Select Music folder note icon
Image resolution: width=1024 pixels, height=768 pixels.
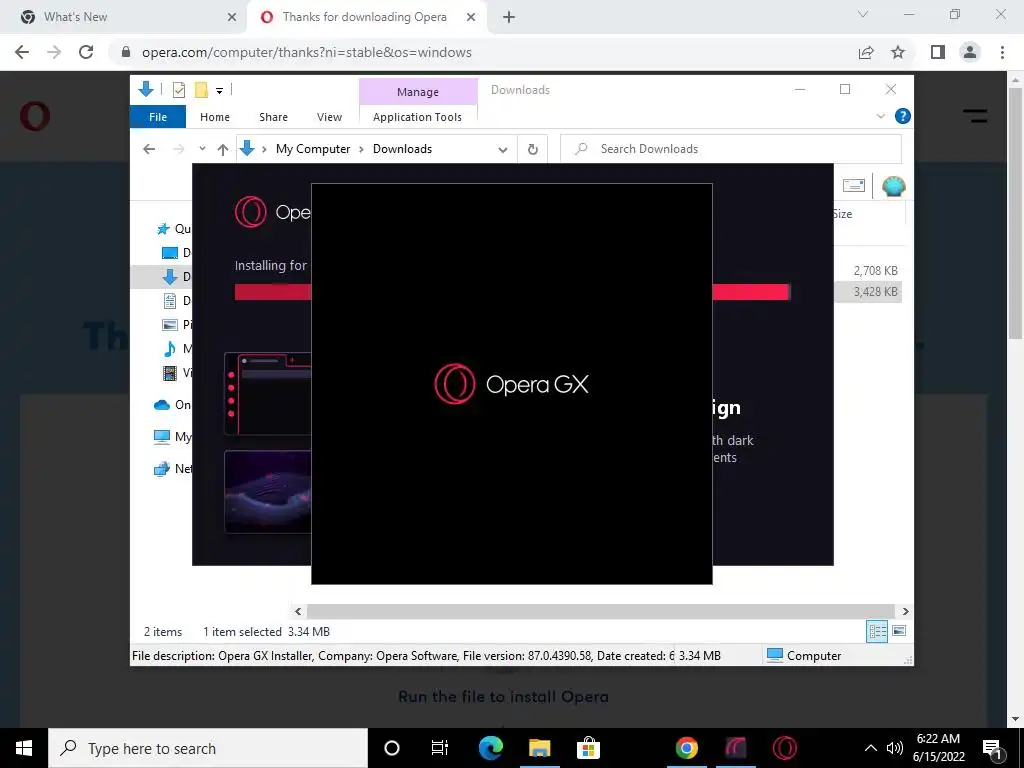point(170,348)
